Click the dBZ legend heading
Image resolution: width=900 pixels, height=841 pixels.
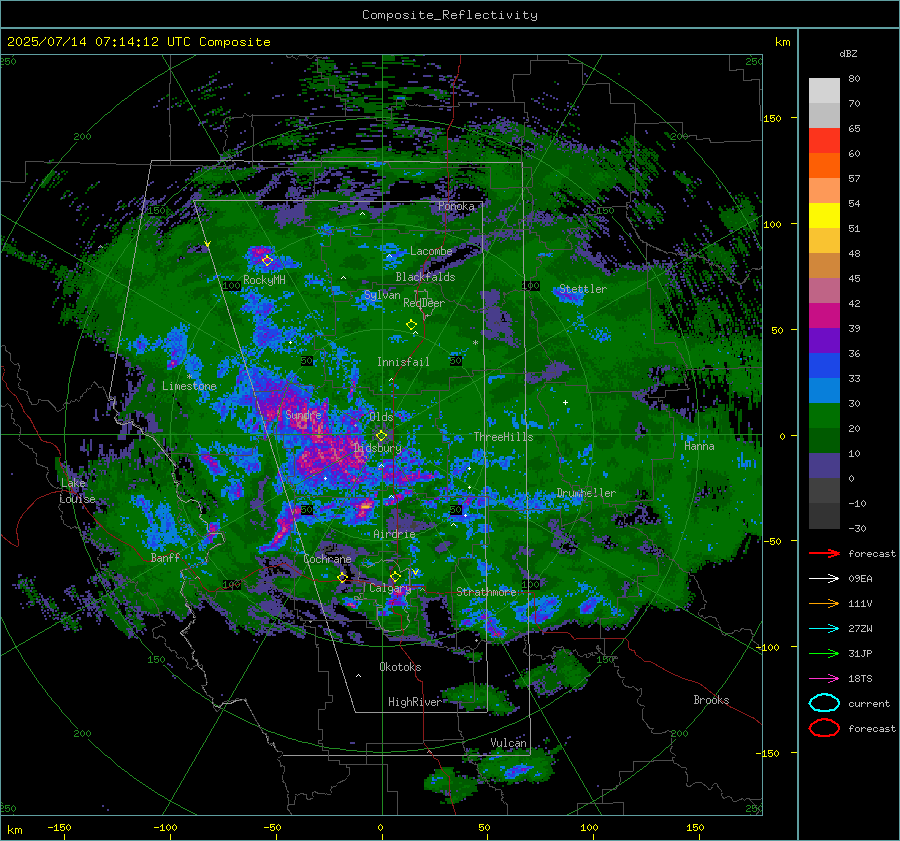(848, 53)
